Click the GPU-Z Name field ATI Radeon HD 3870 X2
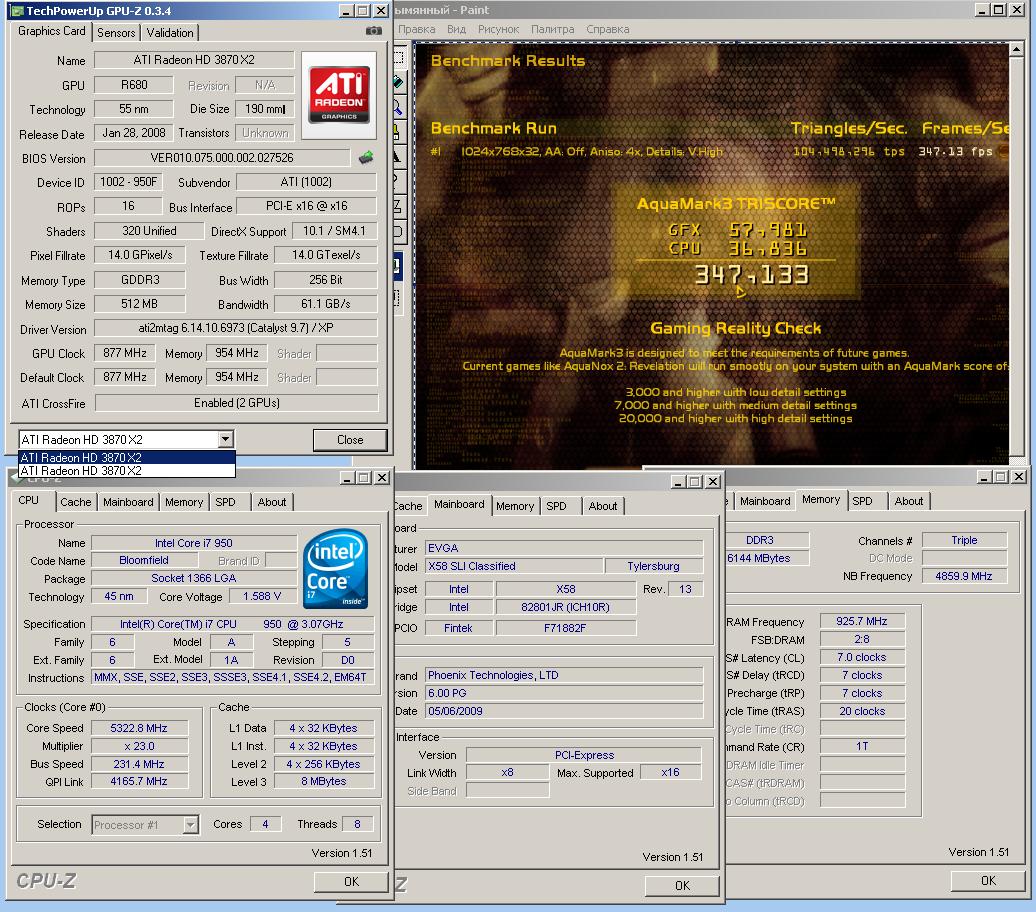1036x912 pixels. coord(194,59)
